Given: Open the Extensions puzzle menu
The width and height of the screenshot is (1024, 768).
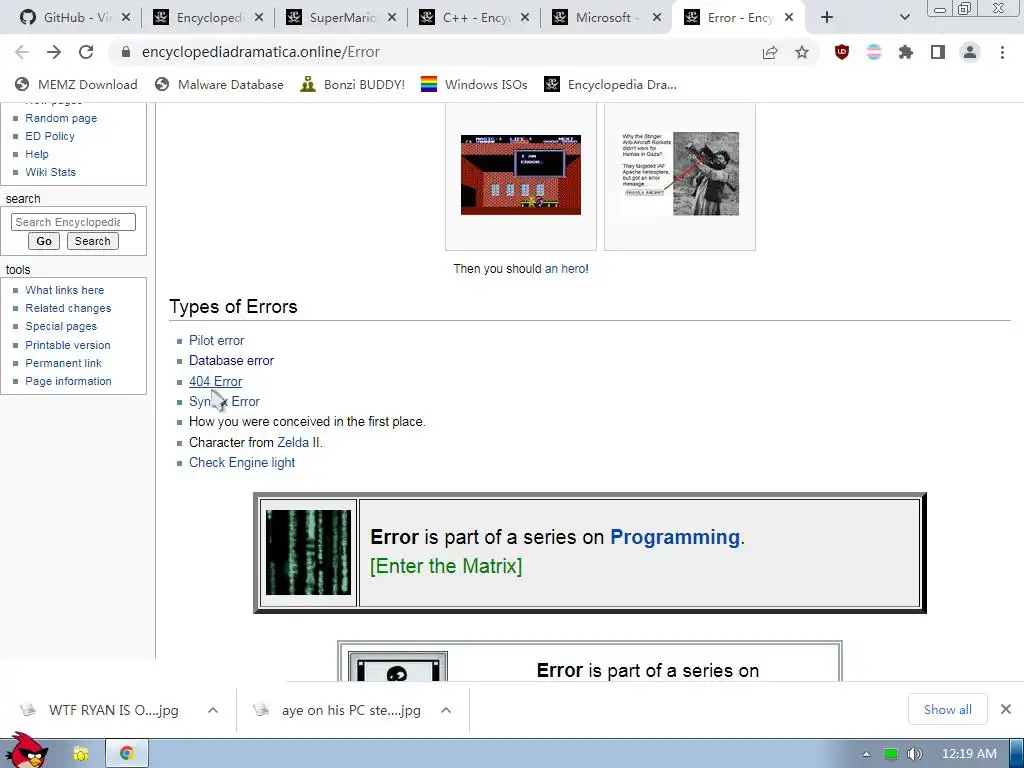Looking at the screenshot, I should click(906, 52).
